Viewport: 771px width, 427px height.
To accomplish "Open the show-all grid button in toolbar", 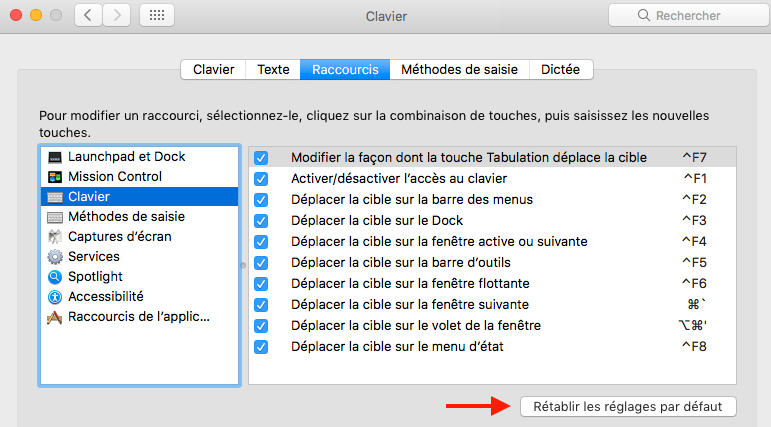I will [157, 16].
